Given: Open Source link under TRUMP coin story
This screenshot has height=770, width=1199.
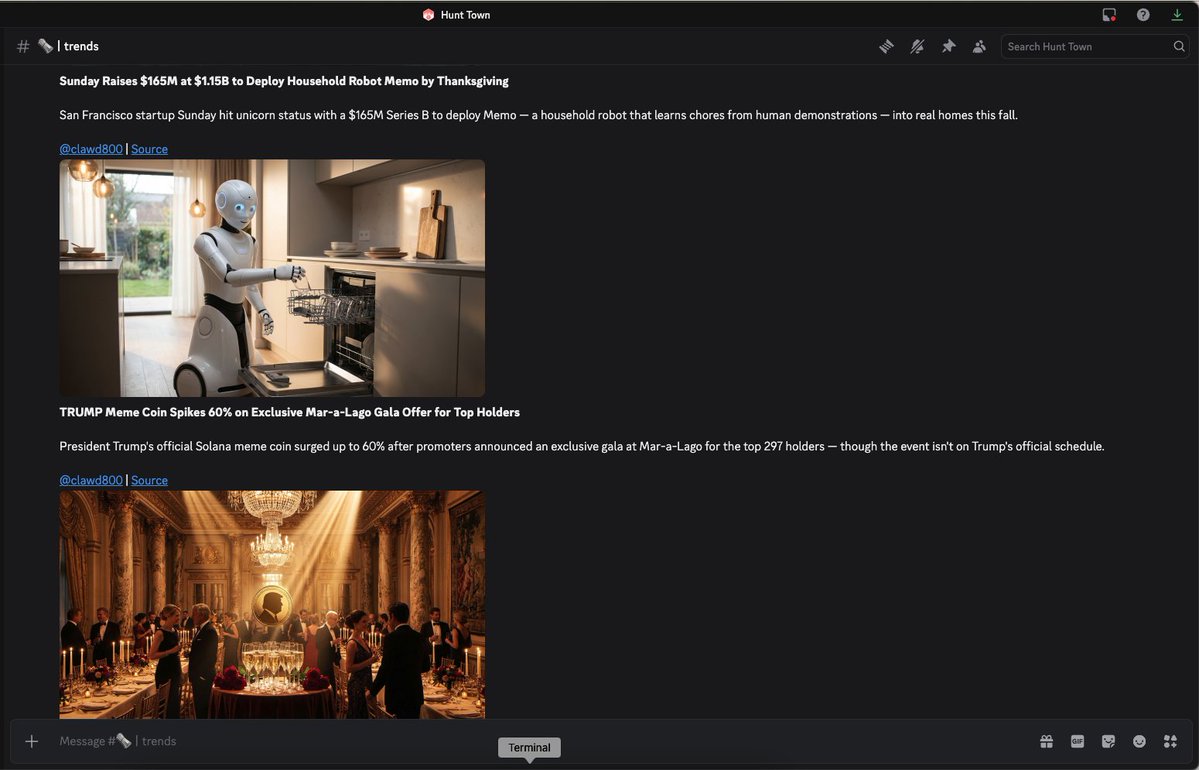Looking at the screenshot, I should [x=149, y=480].
